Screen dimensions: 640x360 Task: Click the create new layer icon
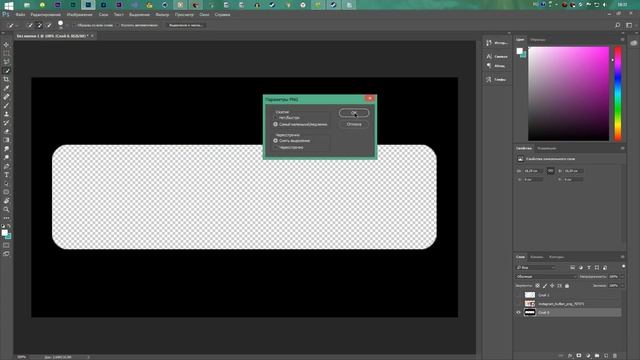coord(606,356)
